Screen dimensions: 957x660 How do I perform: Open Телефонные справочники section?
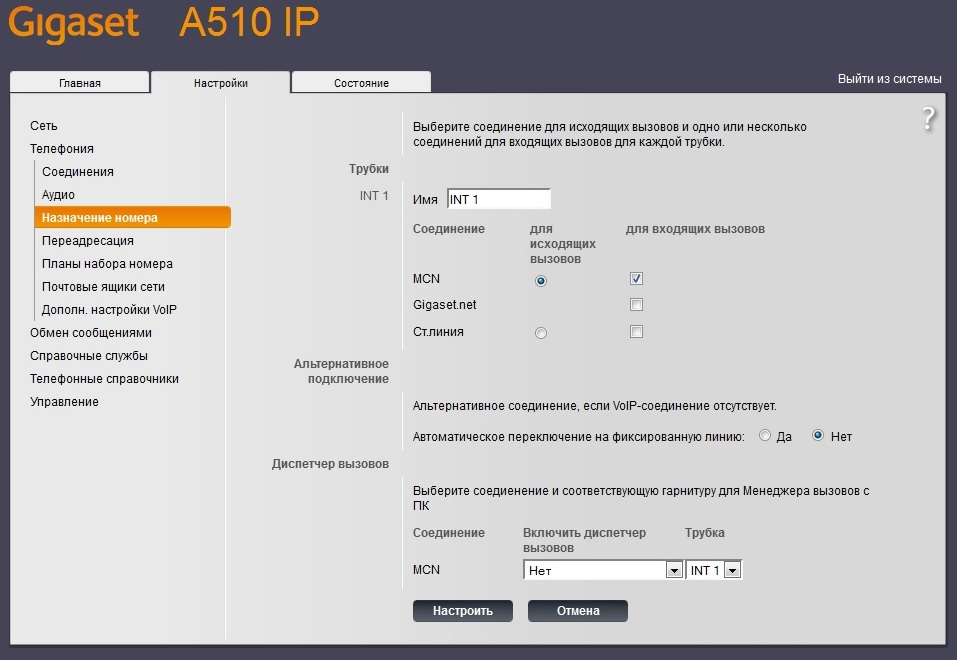point(104,379)
